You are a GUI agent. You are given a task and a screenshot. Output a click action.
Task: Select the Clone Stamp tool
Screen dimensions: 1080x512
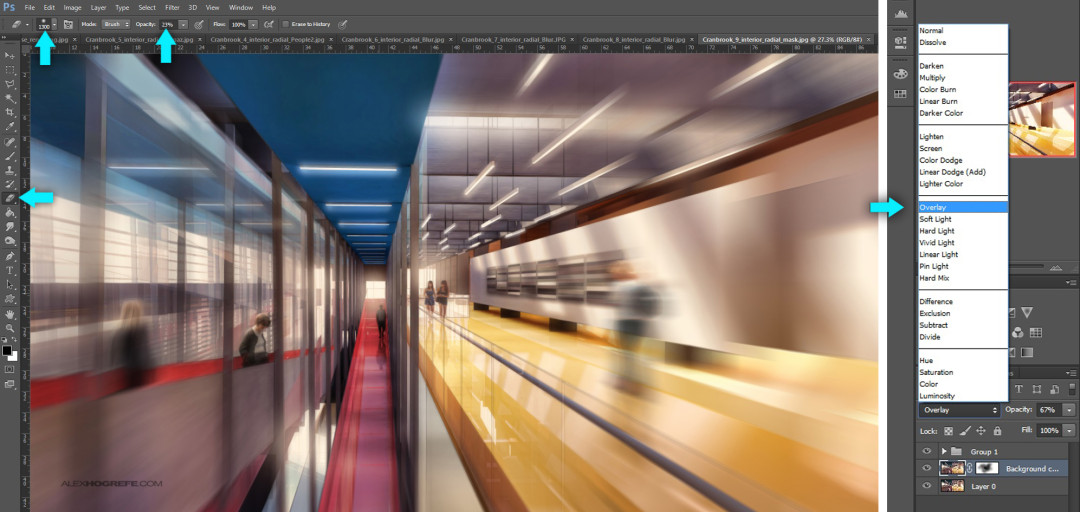click(10, 170)
